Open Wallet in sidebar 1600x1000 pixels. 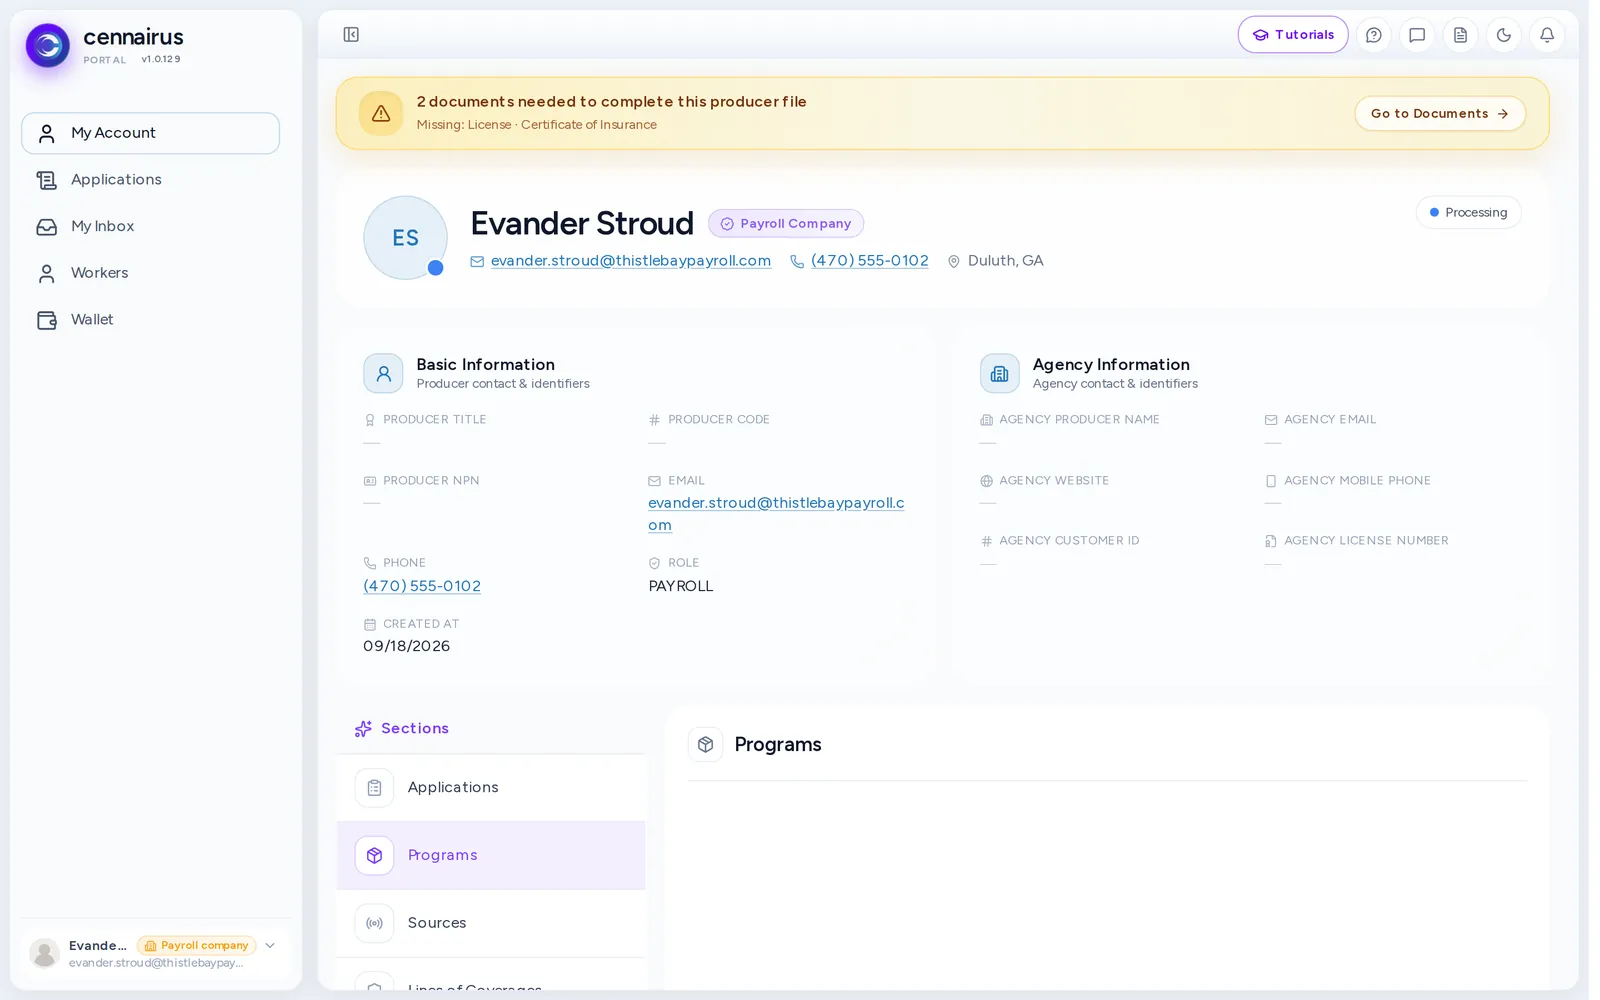(150, 320)
